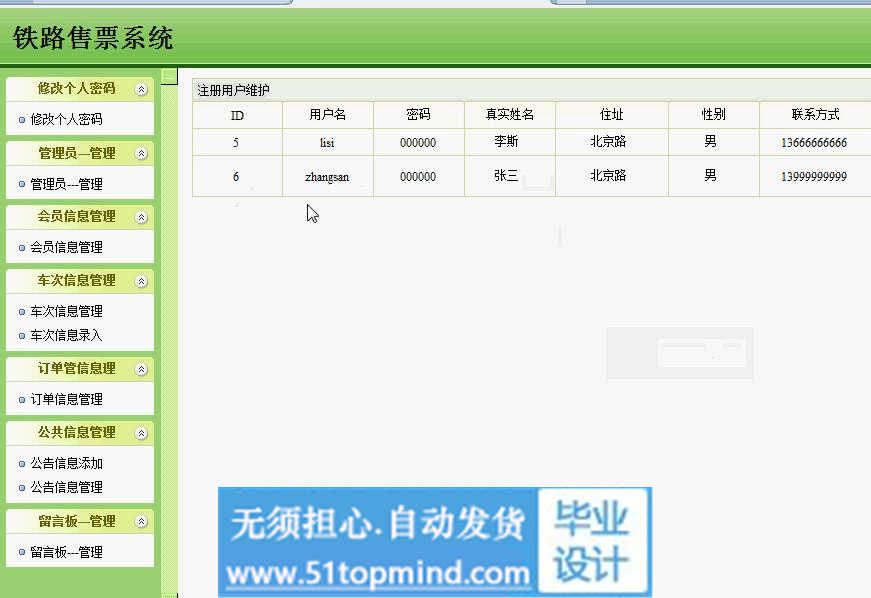Screen dimensions: 871x598
Task: Select the 住址 column header
Action: coord(612,115)
